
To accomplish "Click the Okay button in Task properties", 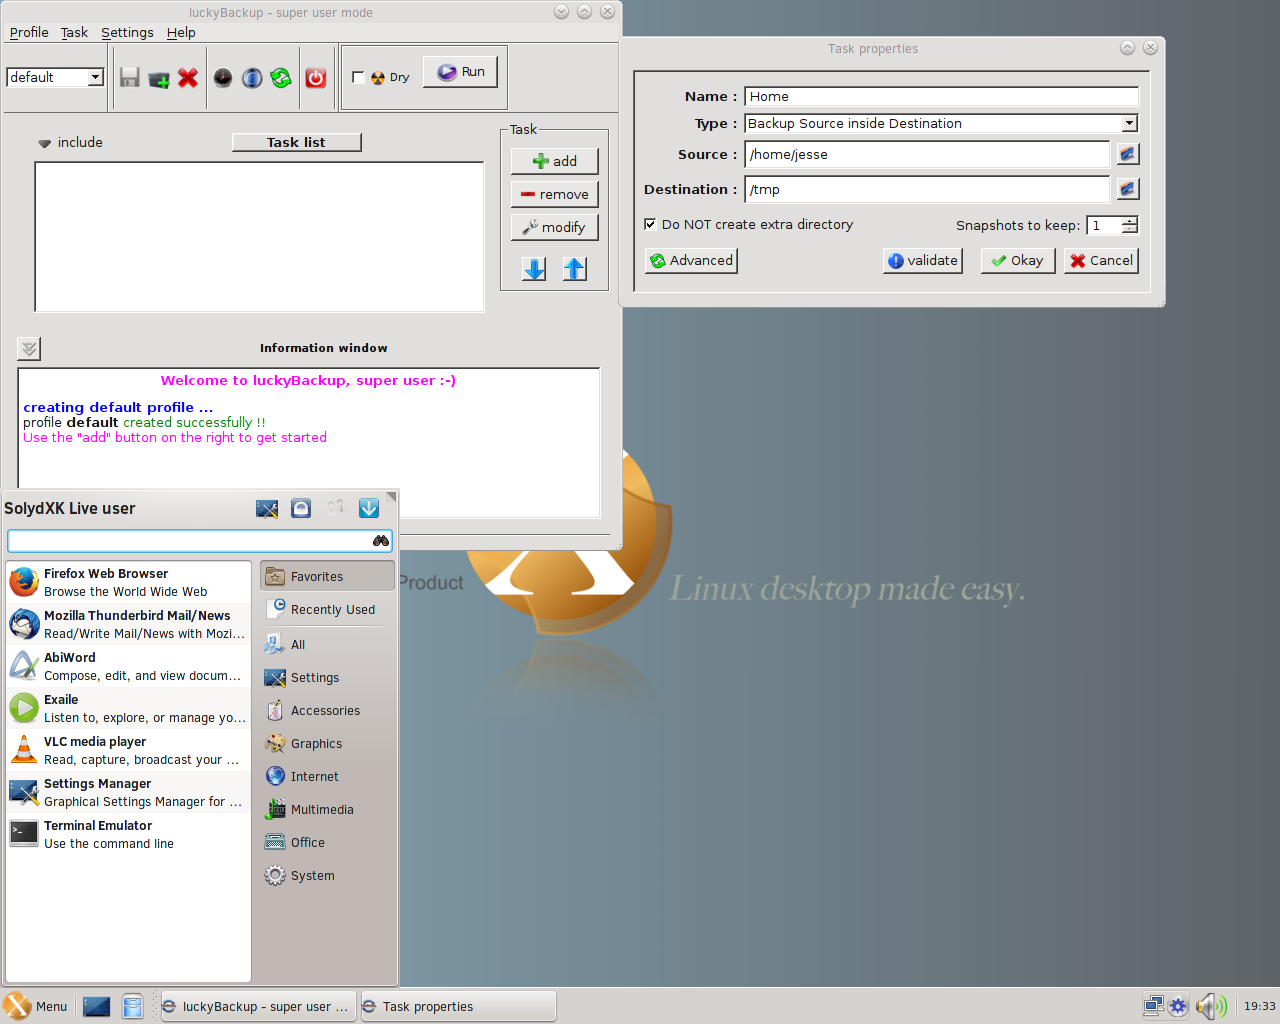I will (1018, 260).
